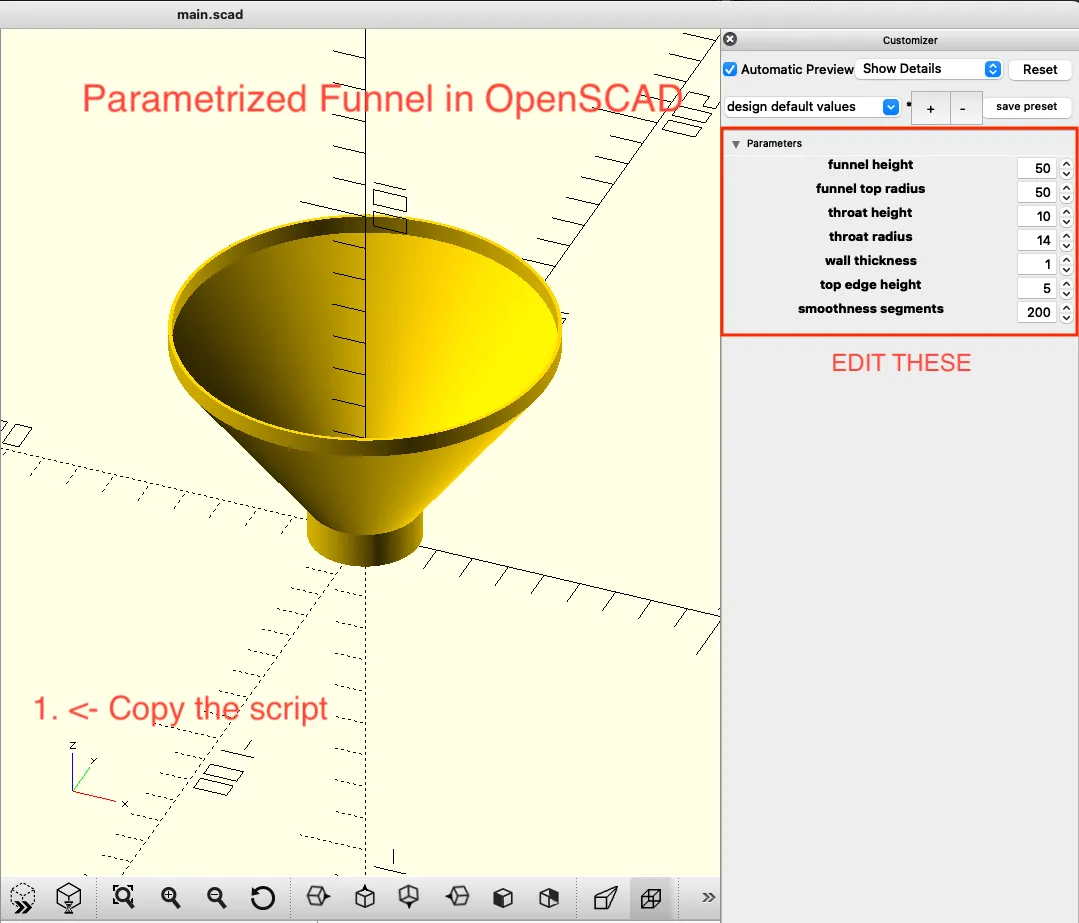Reset the view with the circular arrow icon
This screenshot has height=923, width=1079.
[262, 898]
